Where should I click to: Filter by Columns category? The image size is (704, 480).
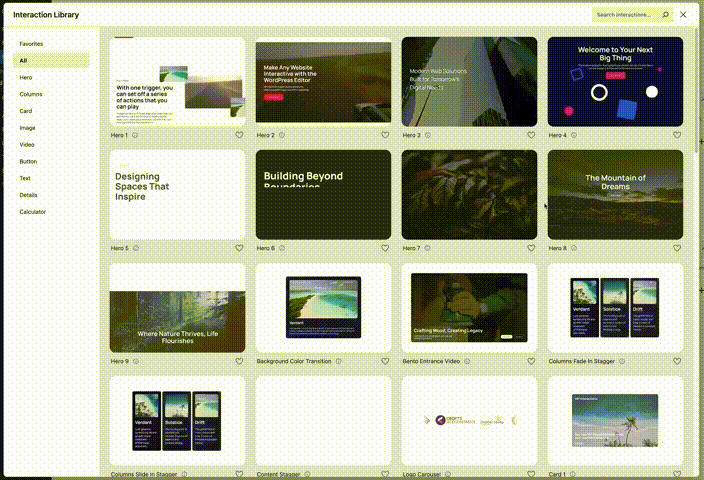click(x=31, y=94)
